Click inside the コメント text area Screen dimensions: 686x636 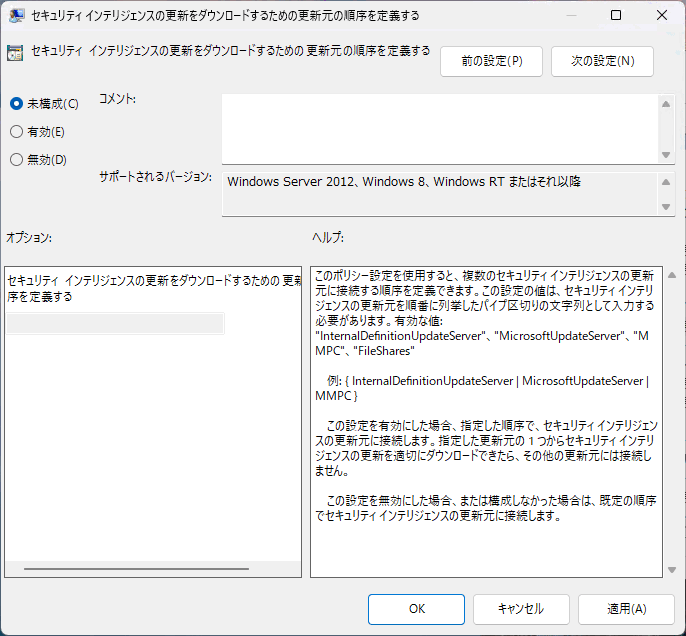(x=440, y=127)
